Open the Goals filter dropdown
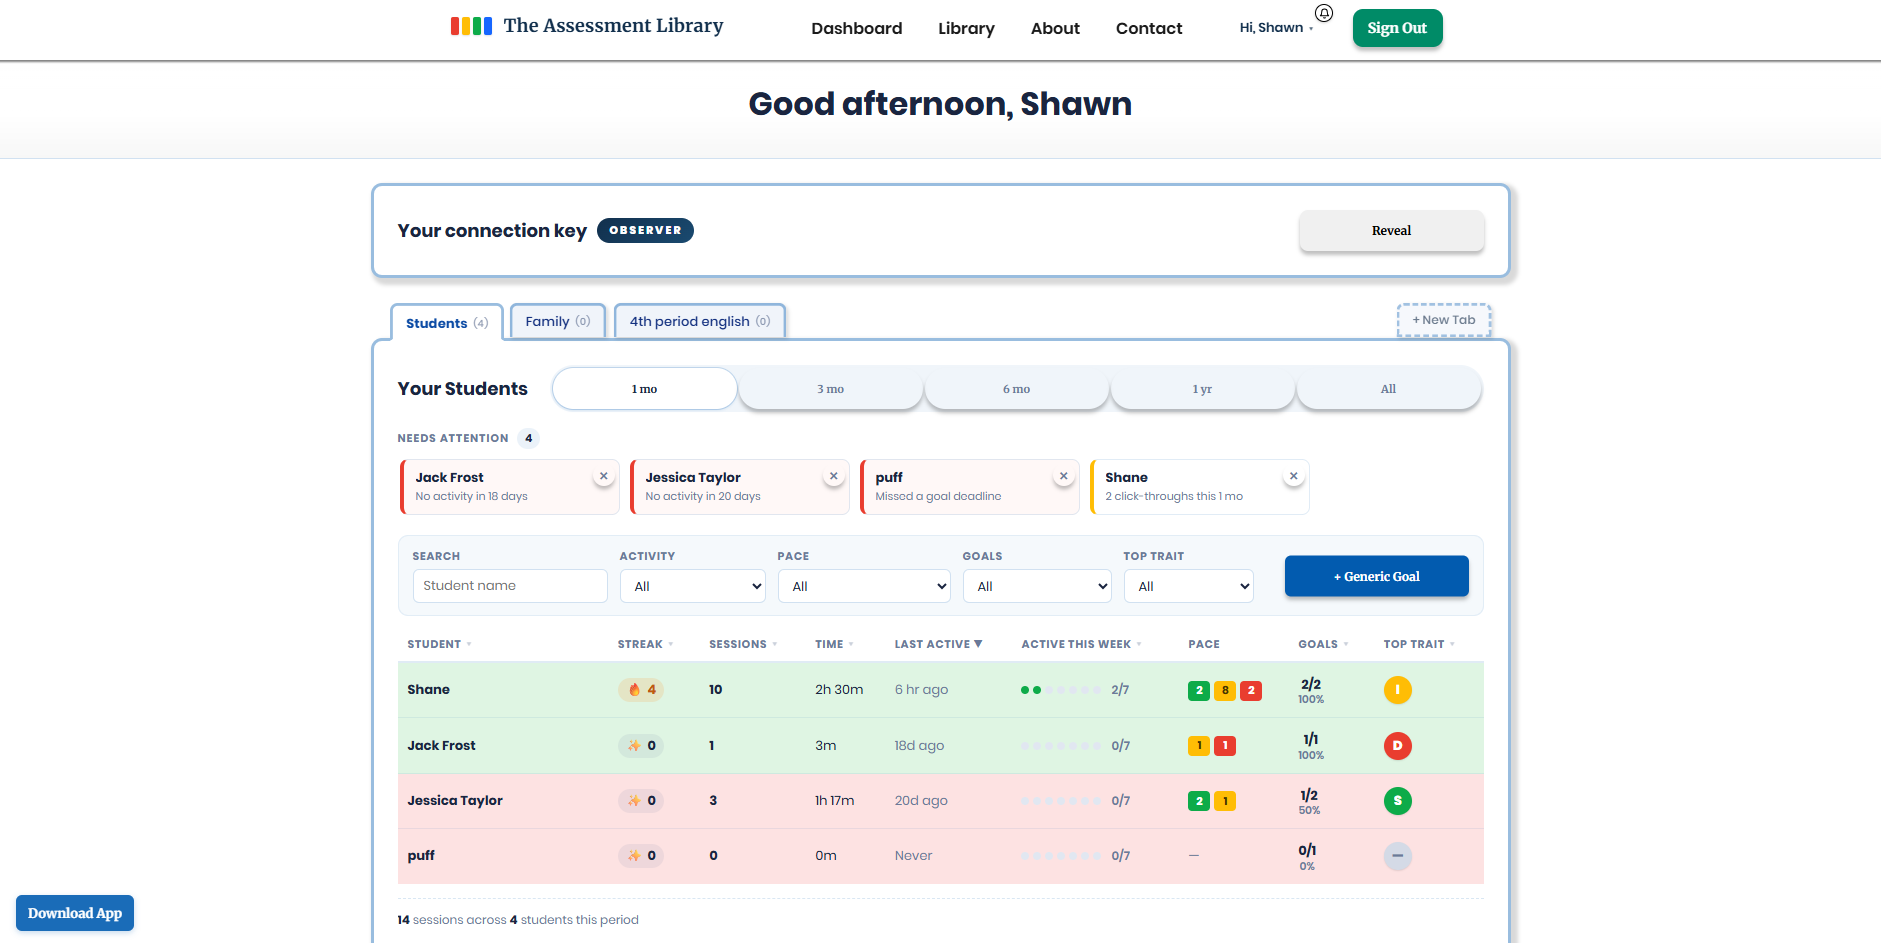Viewport: 1881px width, 943px height. [1037, 587]
